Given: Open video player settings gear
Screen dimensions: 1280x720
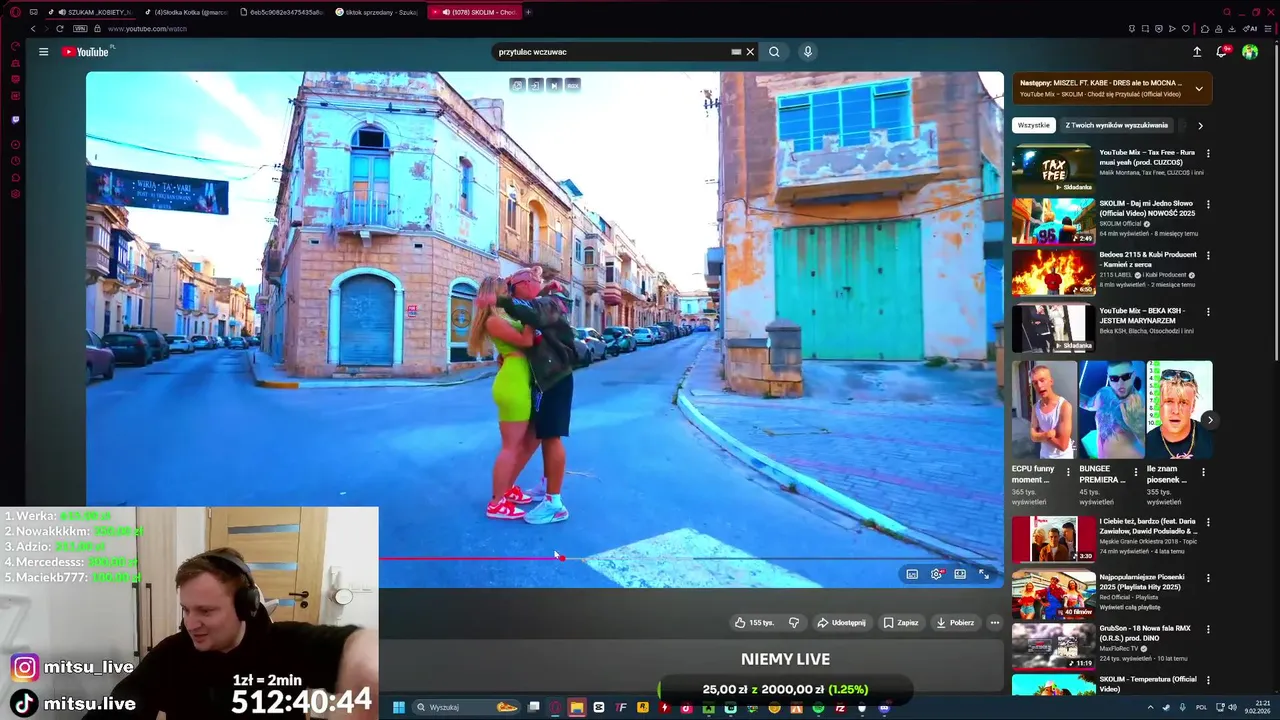Looking at the screenshot, I should (x=937, y=574).
